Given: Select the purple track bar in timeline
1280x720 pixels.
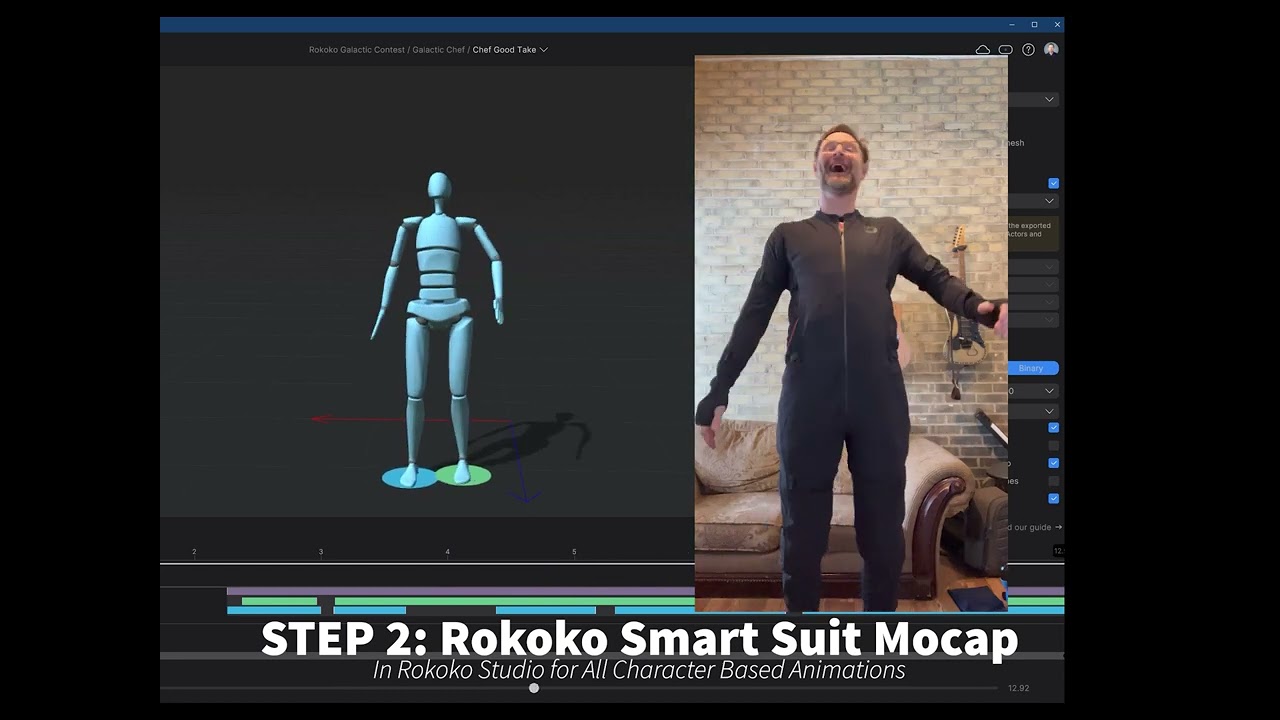Looking at the screenshot, I should point(460,591).
